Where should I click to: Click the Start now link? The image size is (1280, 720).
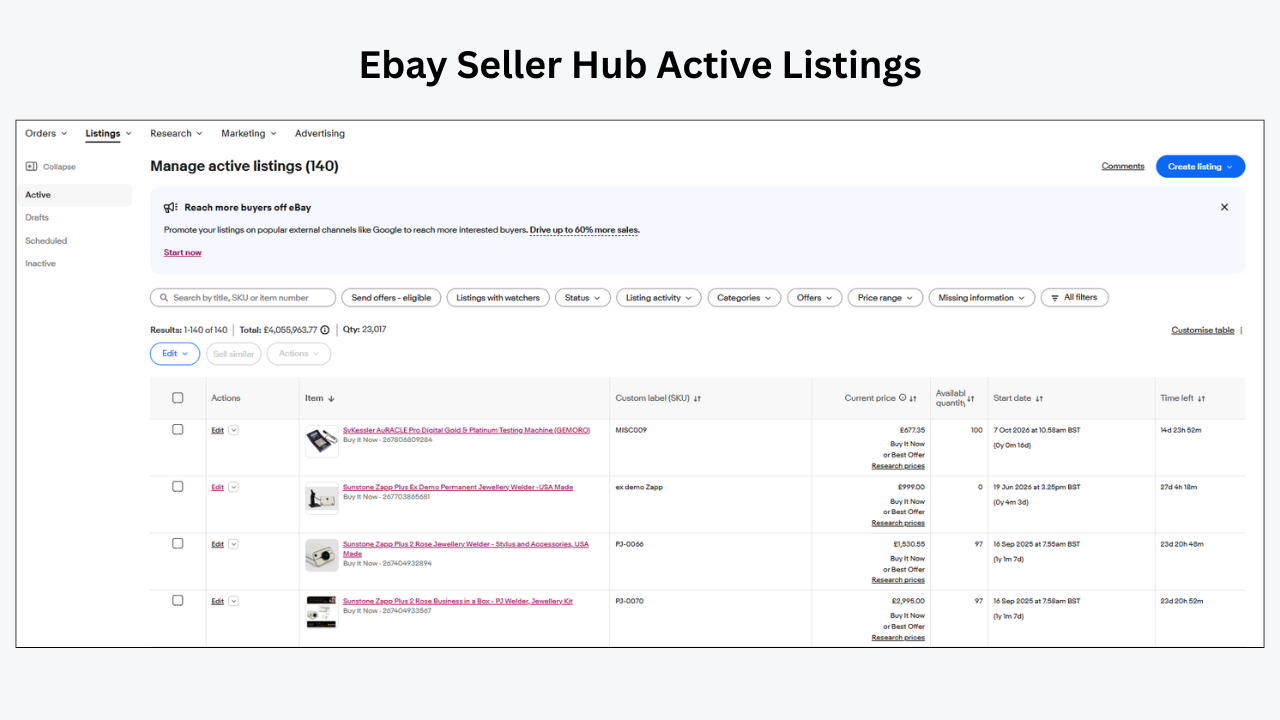pos(183,253)
